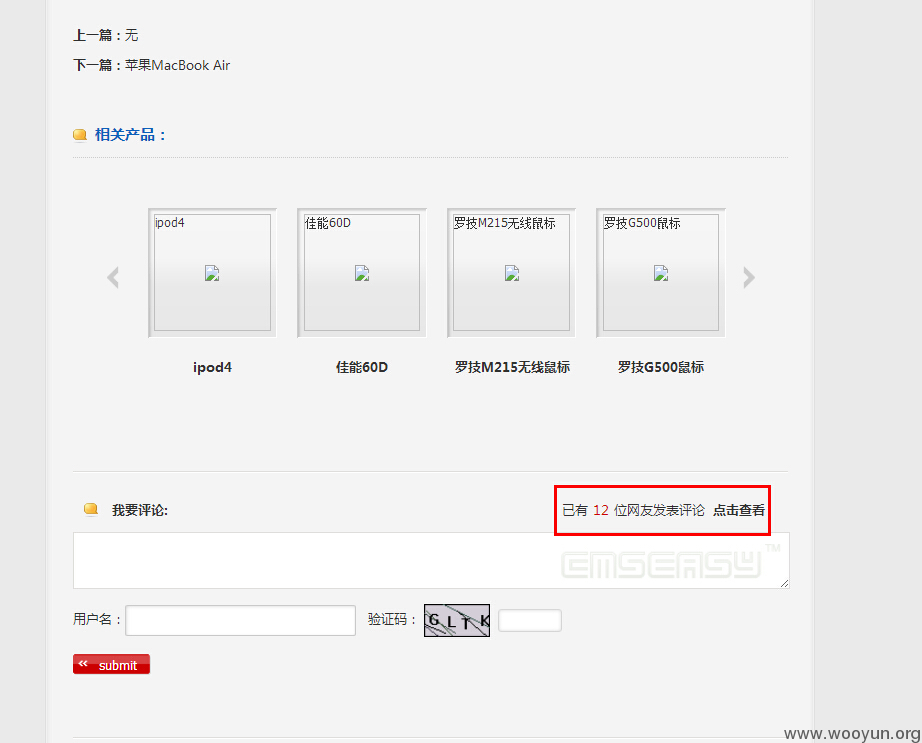
Task: Click the 我要评论 speech bubble icon
Action: pyautogui.click(x=91, y=509)
